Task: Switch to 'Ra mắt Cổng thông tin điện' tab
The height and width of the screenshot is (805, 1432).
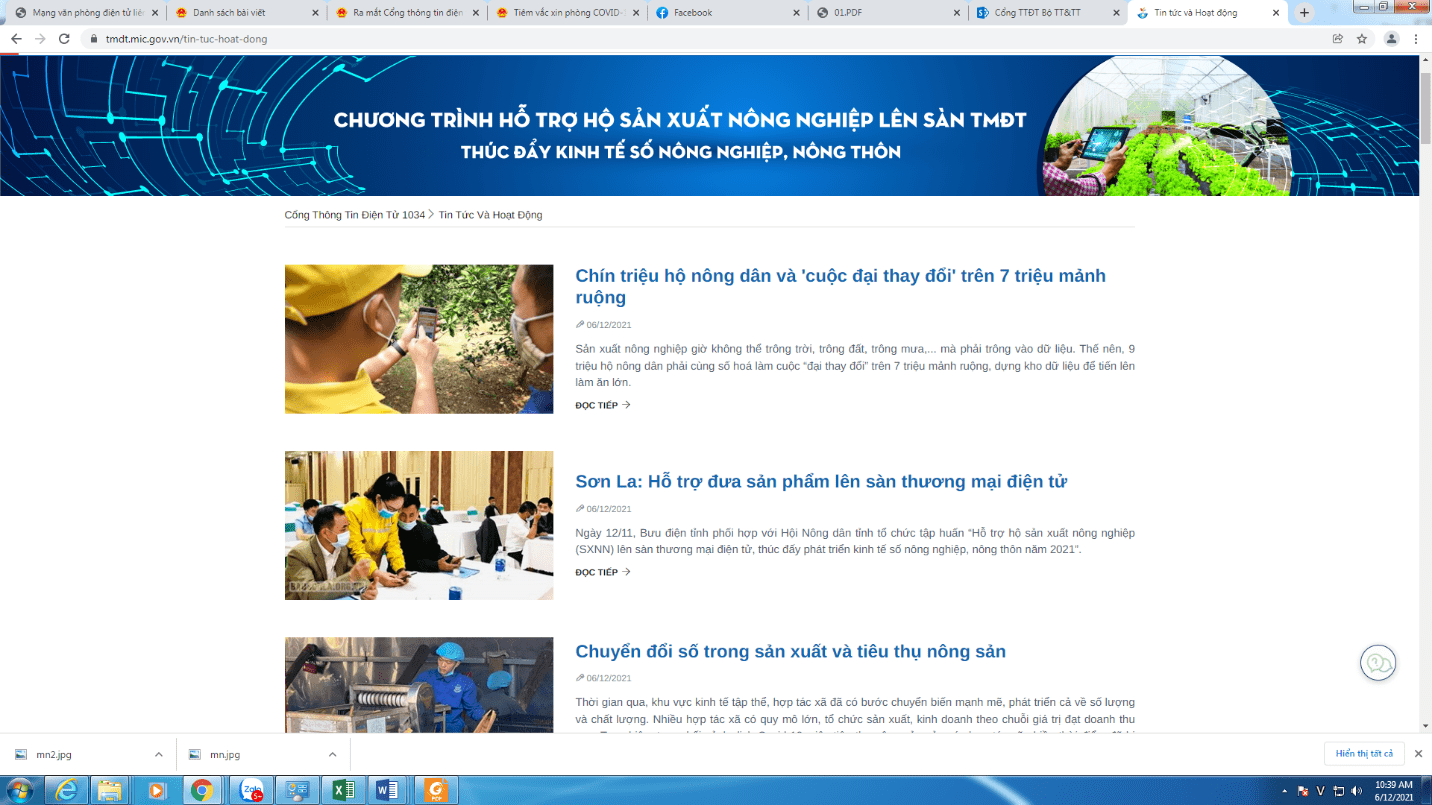Action: [406, 13]
